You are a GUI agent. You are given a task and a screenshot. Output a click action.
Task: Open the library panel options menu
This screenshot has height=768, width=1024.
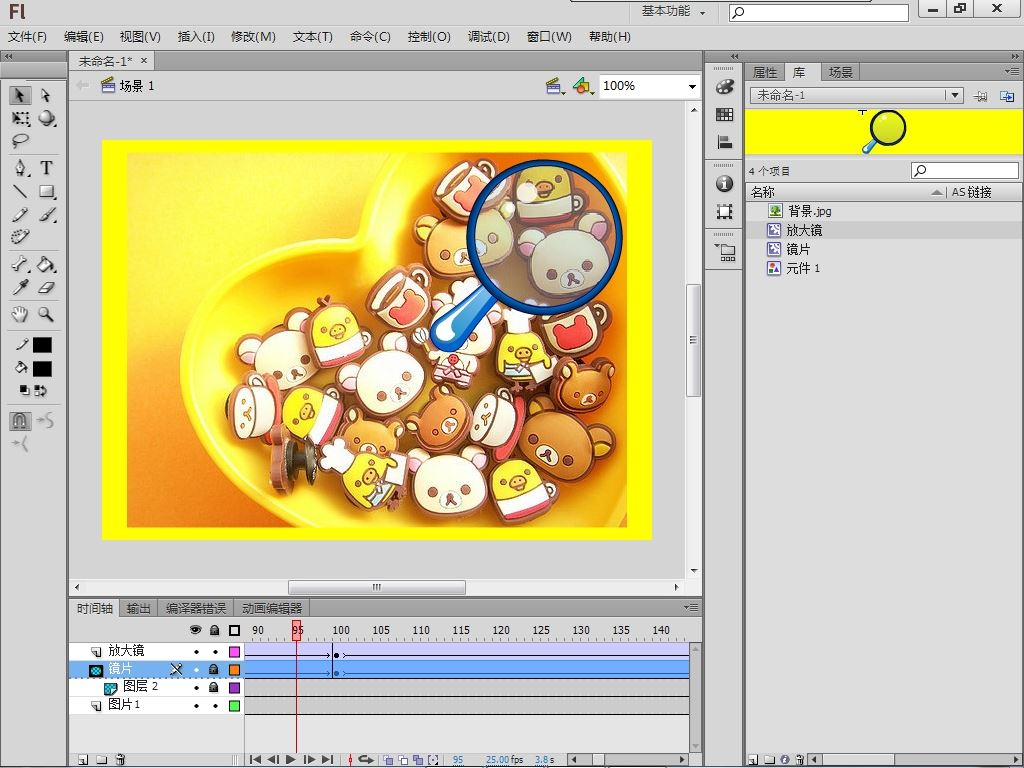[1012, 71]
